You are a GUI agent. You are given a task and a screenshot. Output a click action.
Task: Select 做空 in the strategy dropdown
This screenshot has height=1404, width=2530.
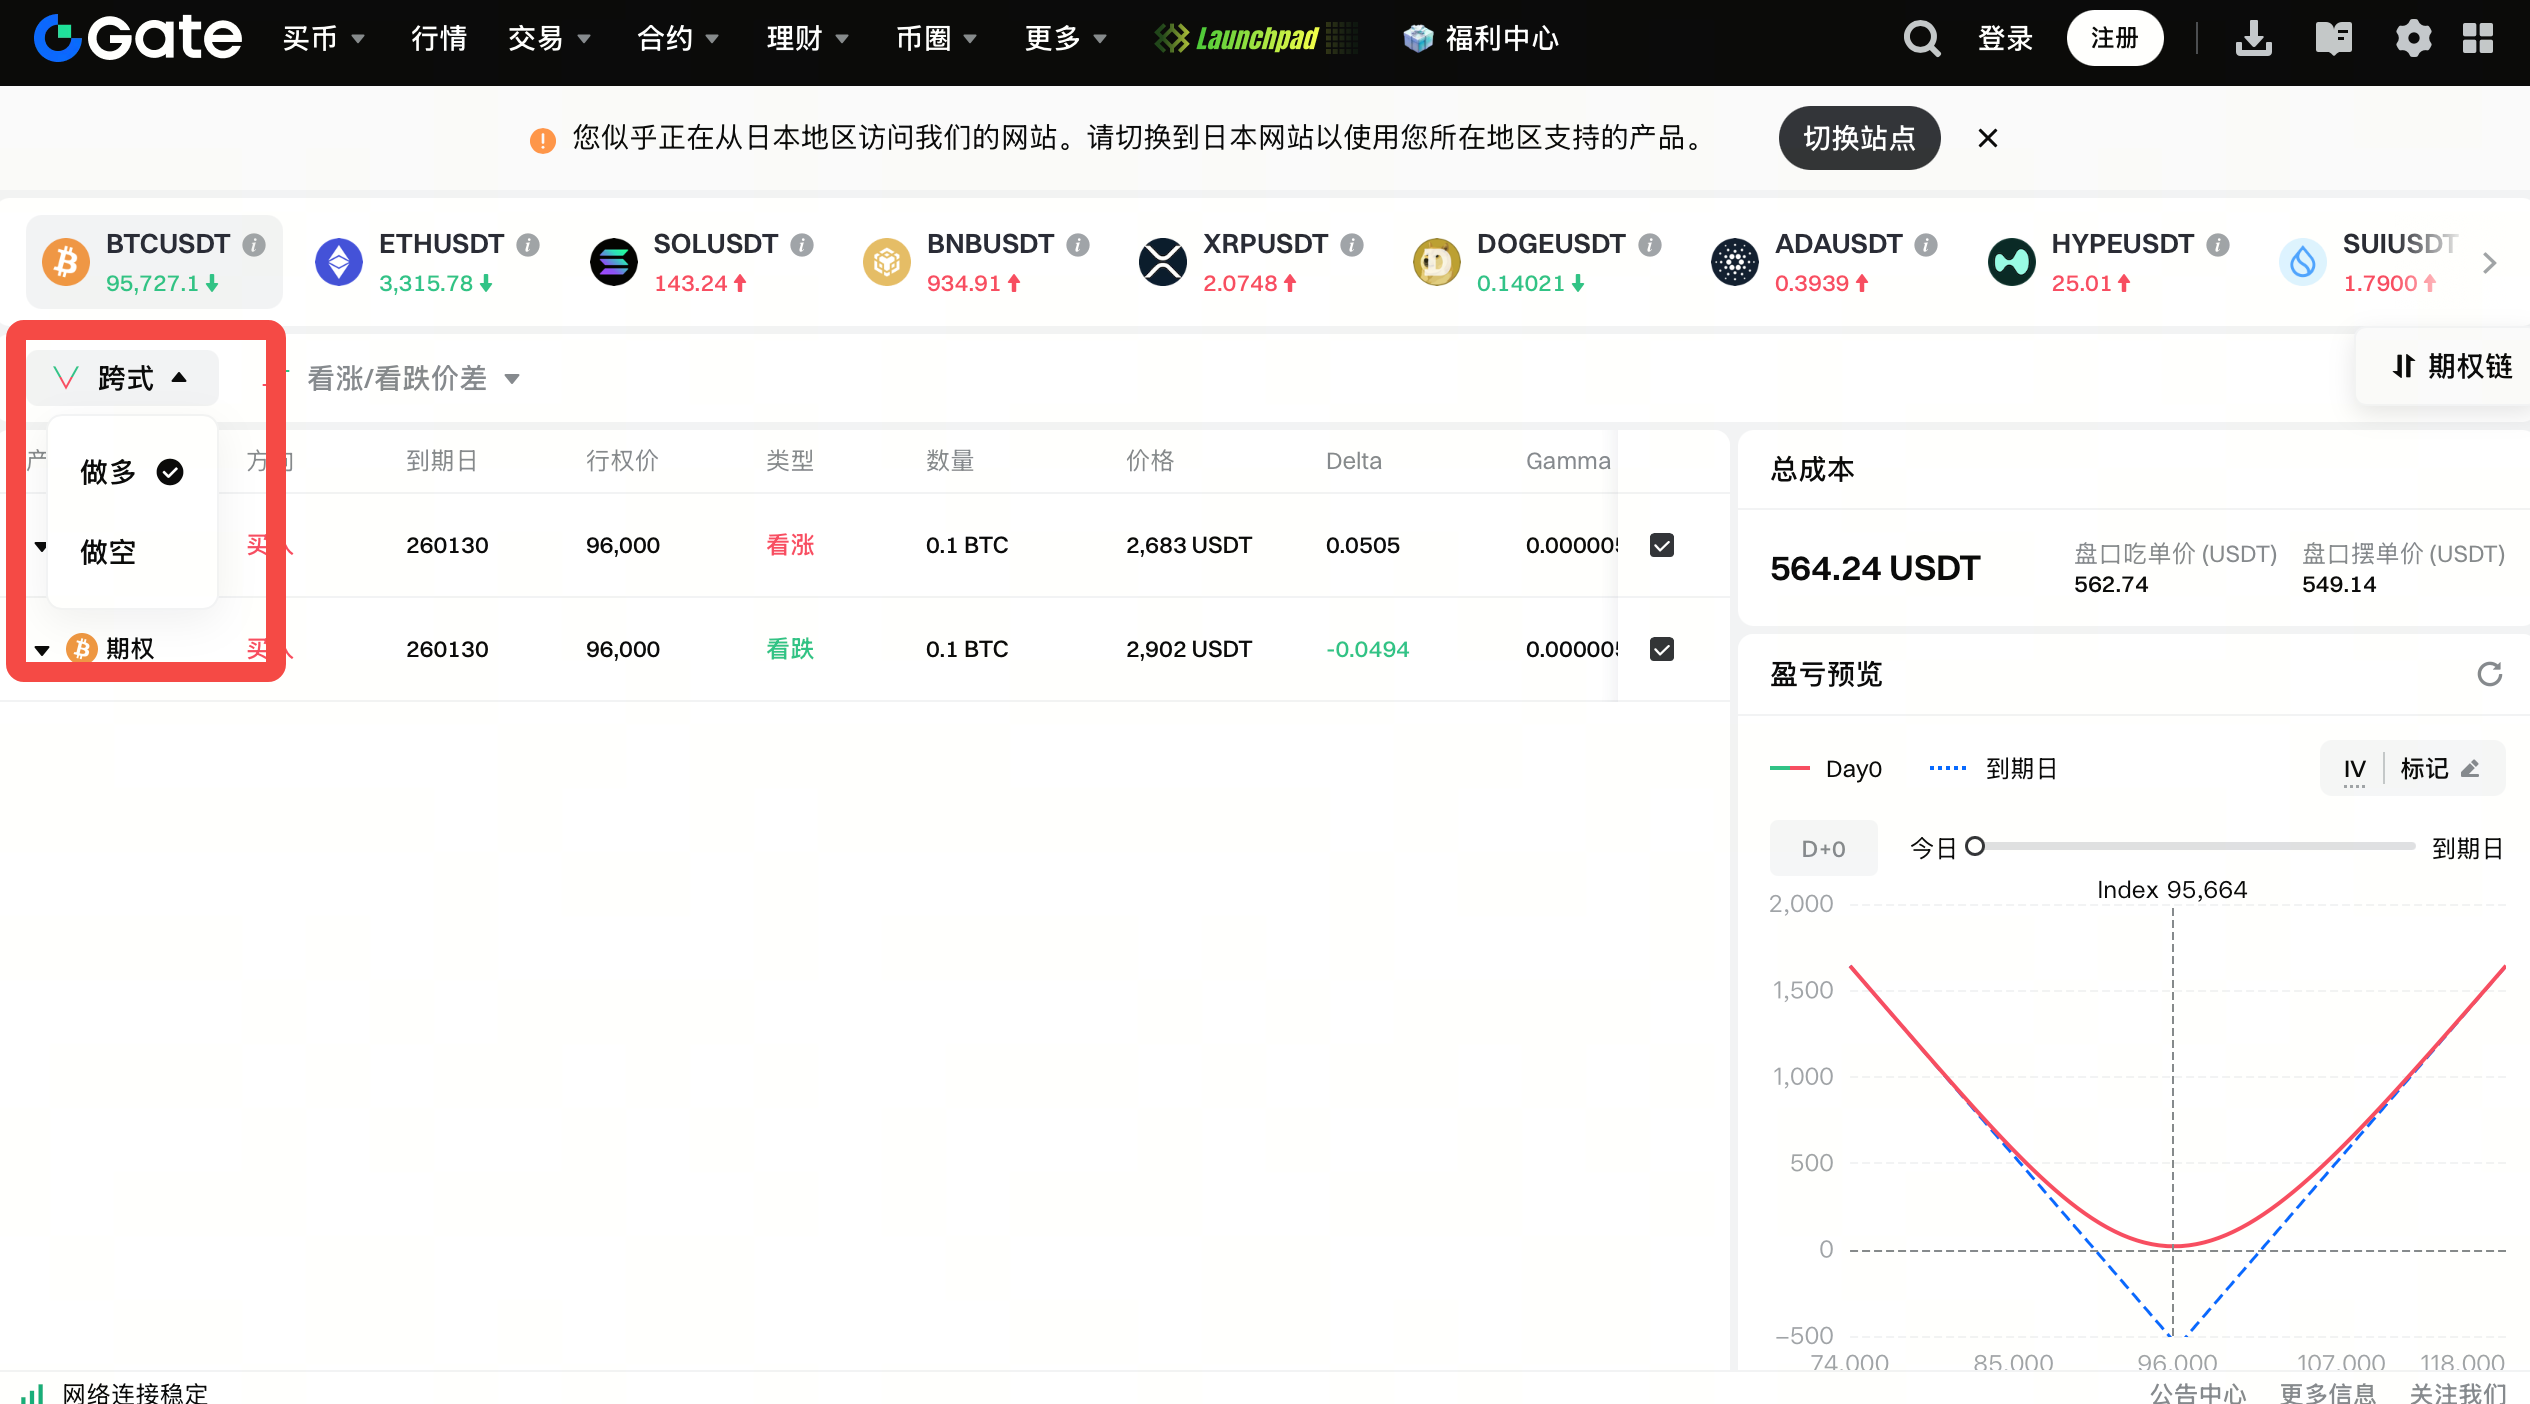tap(108, 552)
